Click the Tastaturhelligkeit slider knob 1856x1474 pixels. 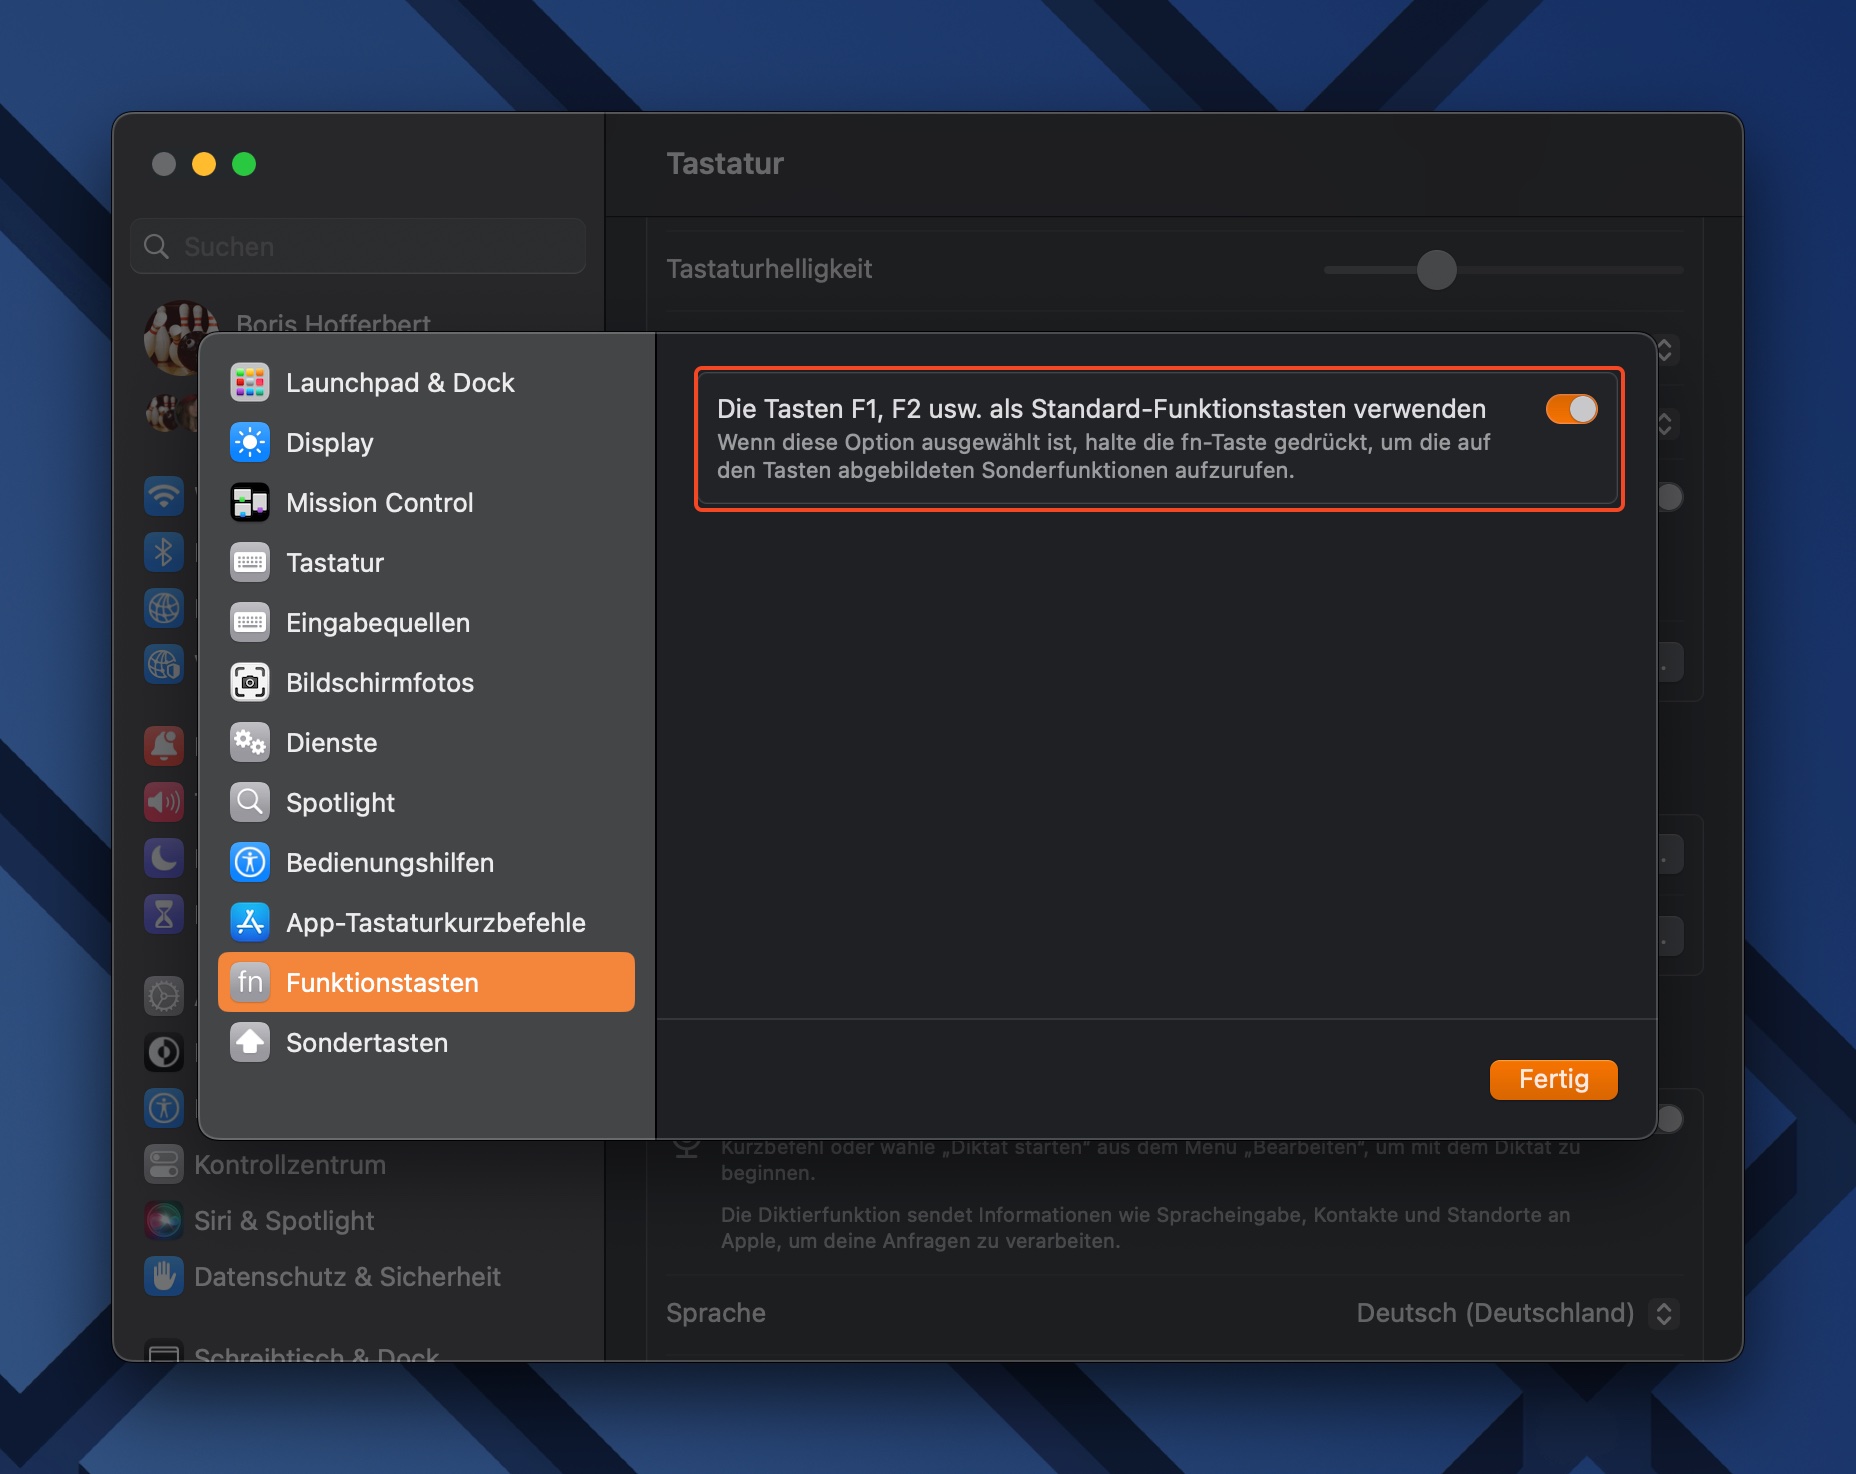1436,270
